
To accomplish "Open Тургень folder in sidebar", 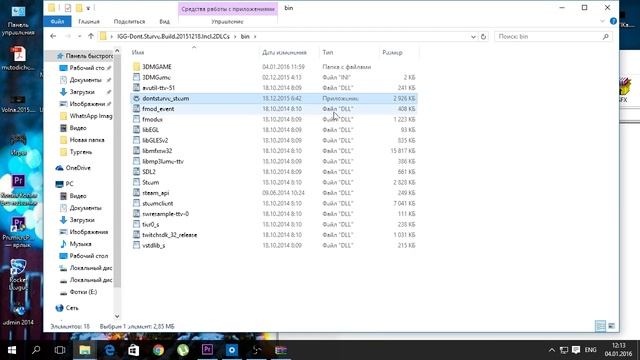I will coord(76,152).
